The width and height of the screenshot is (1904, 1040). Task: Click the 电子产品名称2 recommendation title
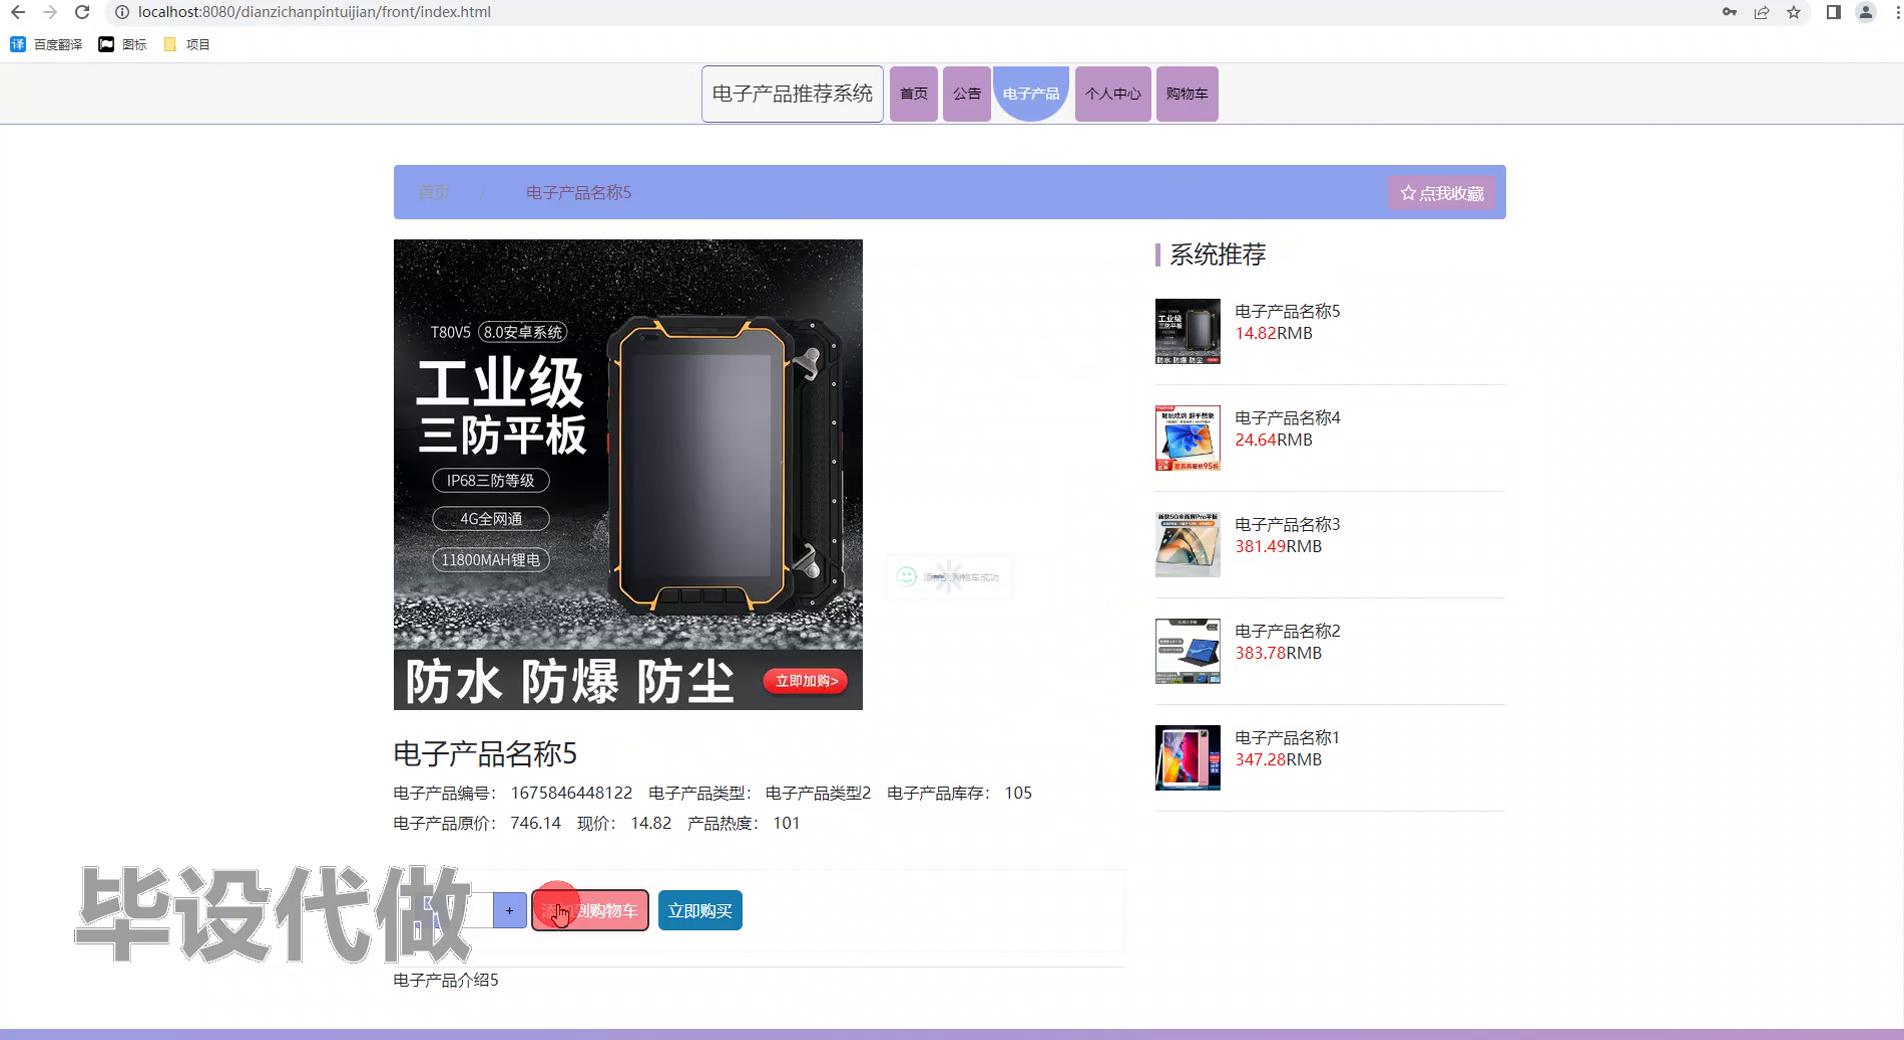[1287, 631]
